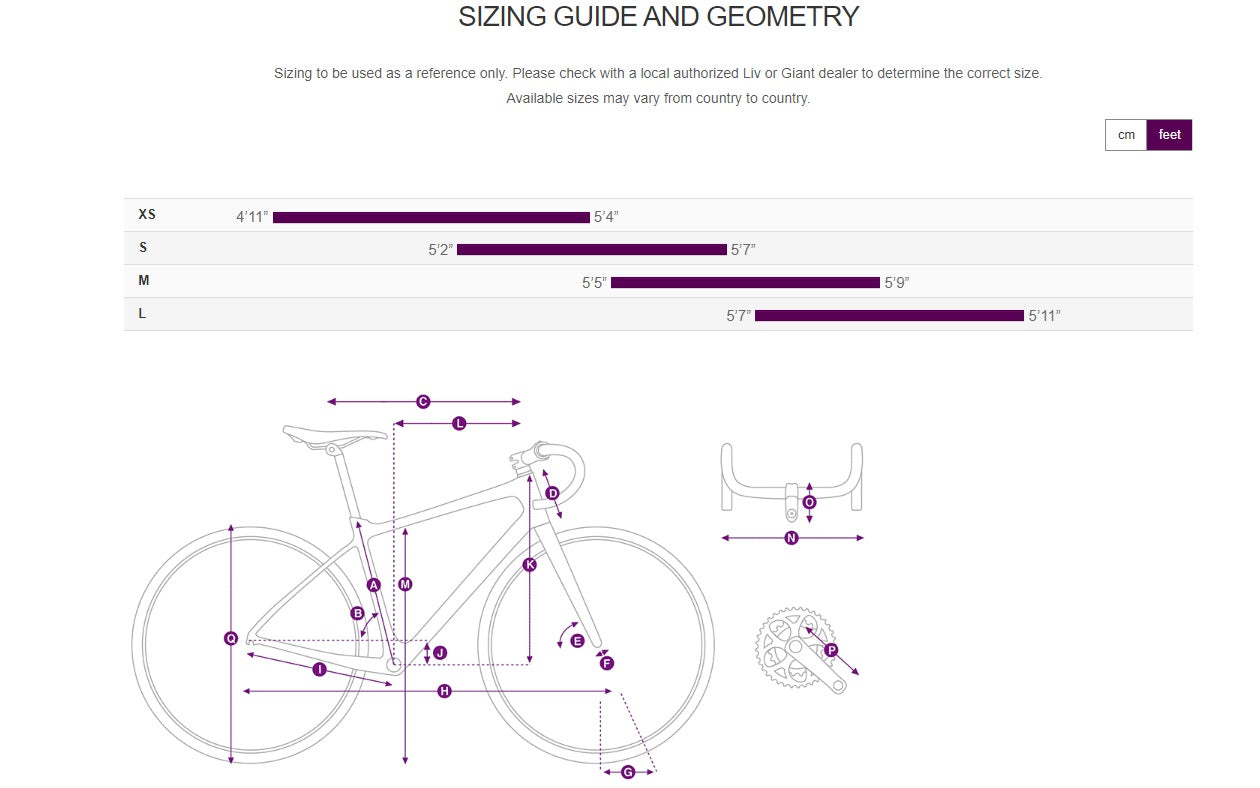
Task: Select the Q wheel size marker
Action: (x=231, y=638)
